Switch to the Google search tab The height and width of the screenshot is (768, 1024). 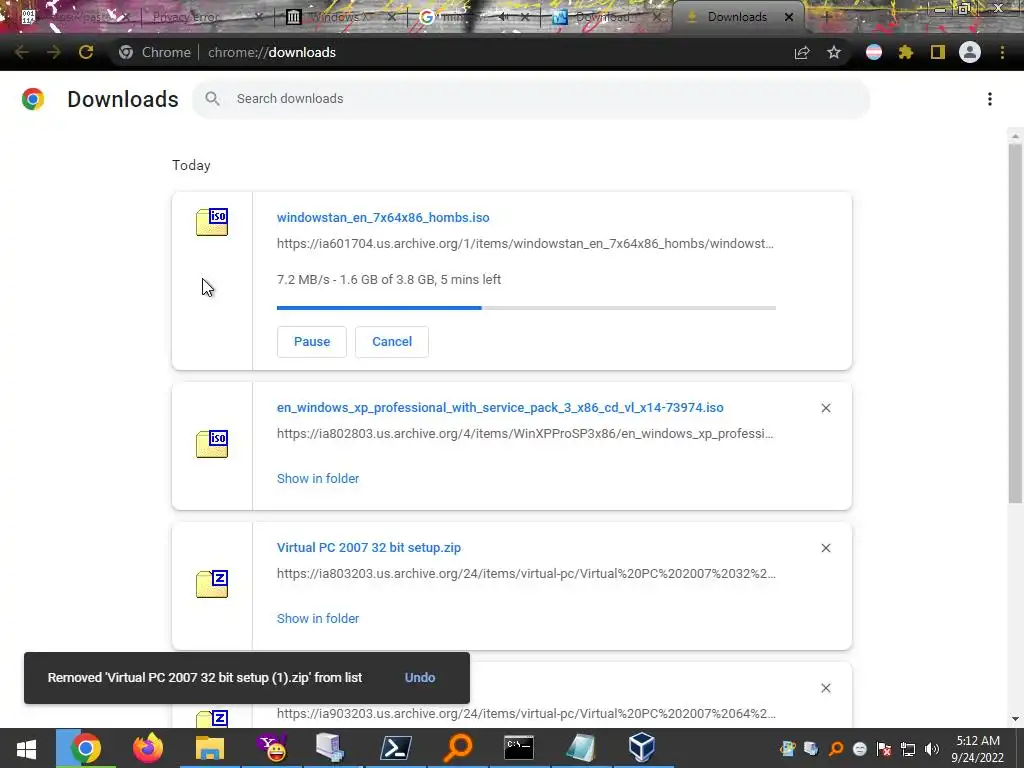[x=472, y=17]
